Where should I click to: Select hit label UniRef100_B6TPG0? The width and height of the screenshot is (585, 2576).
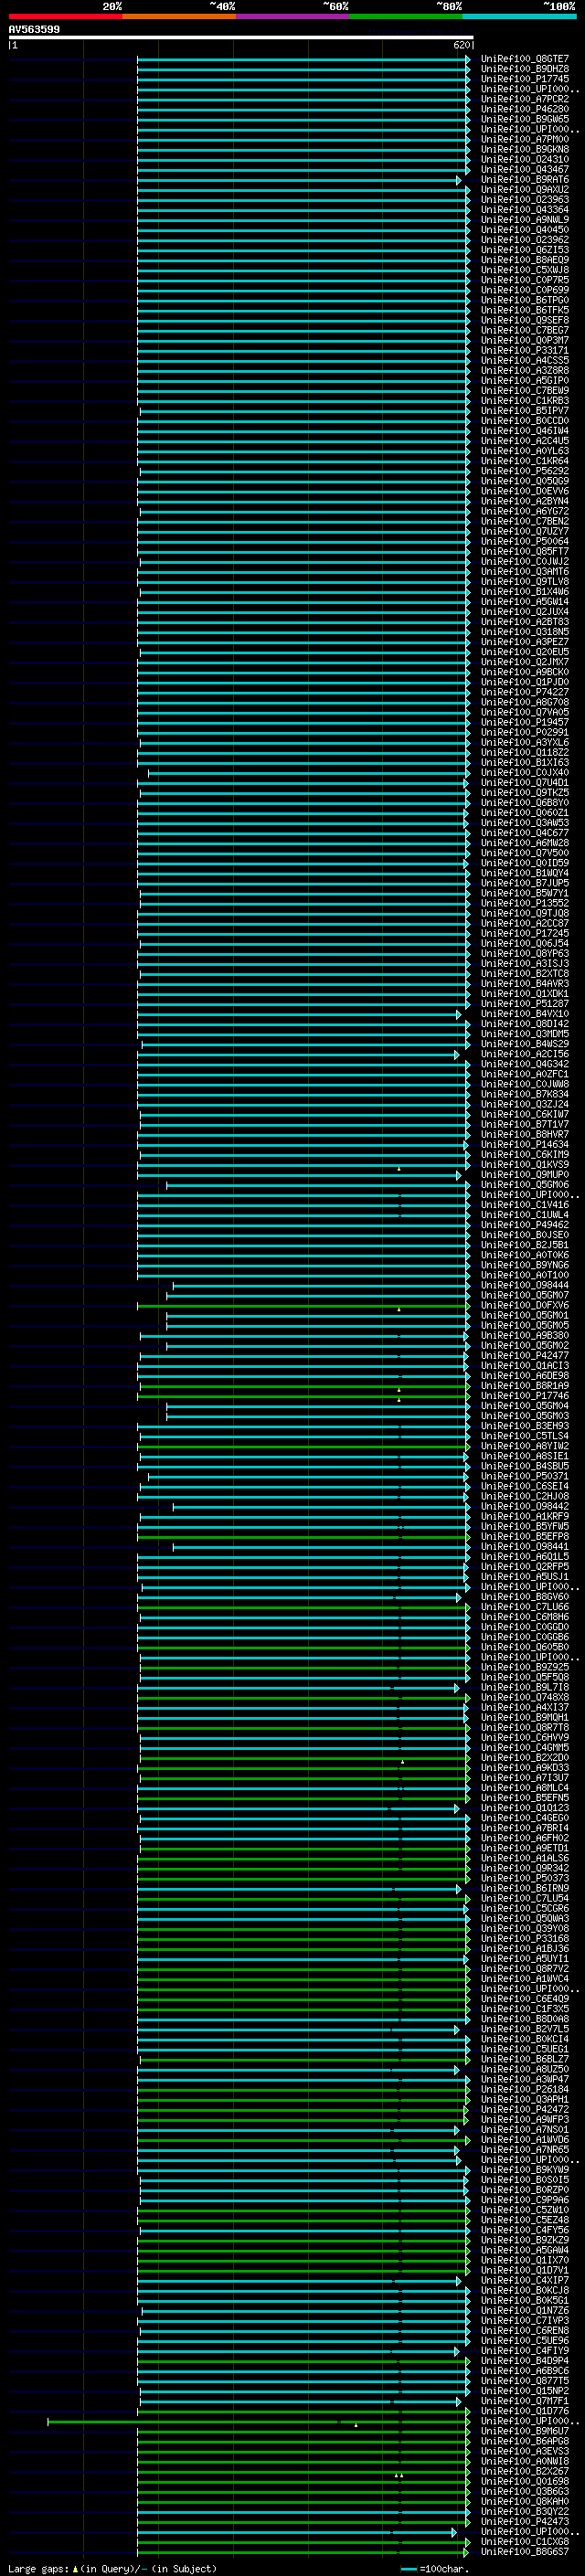click(x=525, y=300)
